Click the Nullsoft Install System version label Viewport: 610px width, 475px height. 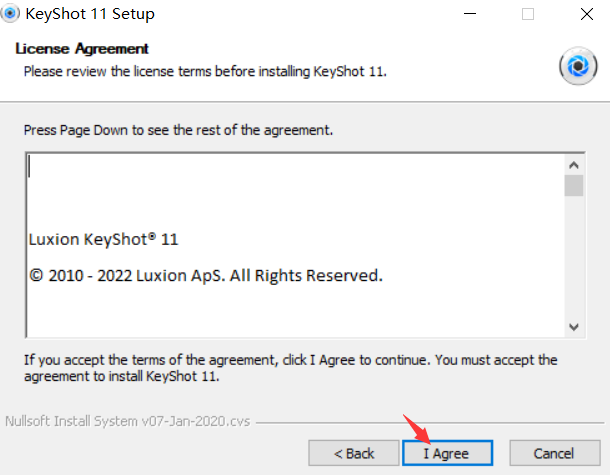(x=128, y=421)
